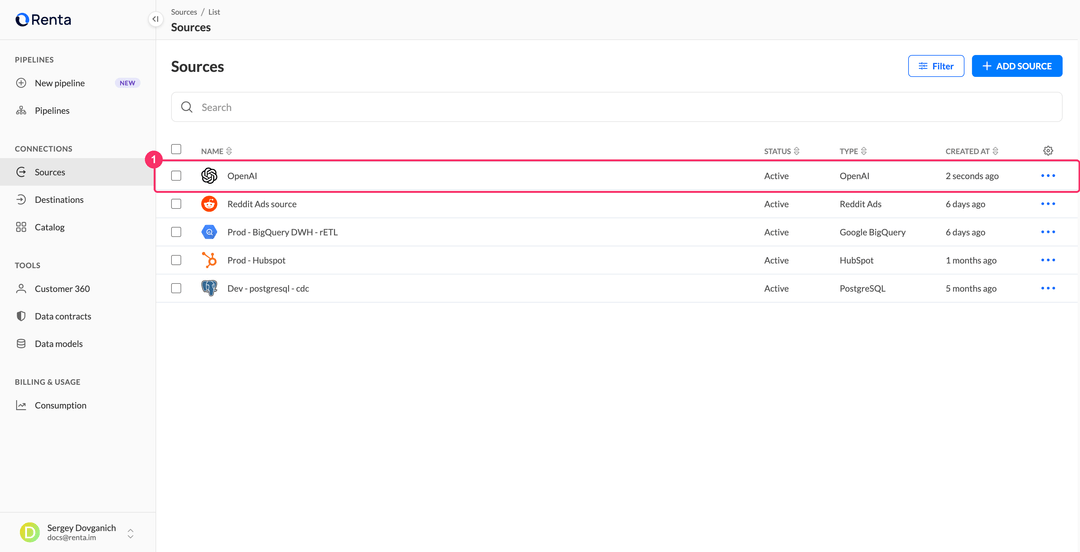Check the box for the OpenAI source
The height and width of the screenshot is (552, 1080).
(176, 176)
